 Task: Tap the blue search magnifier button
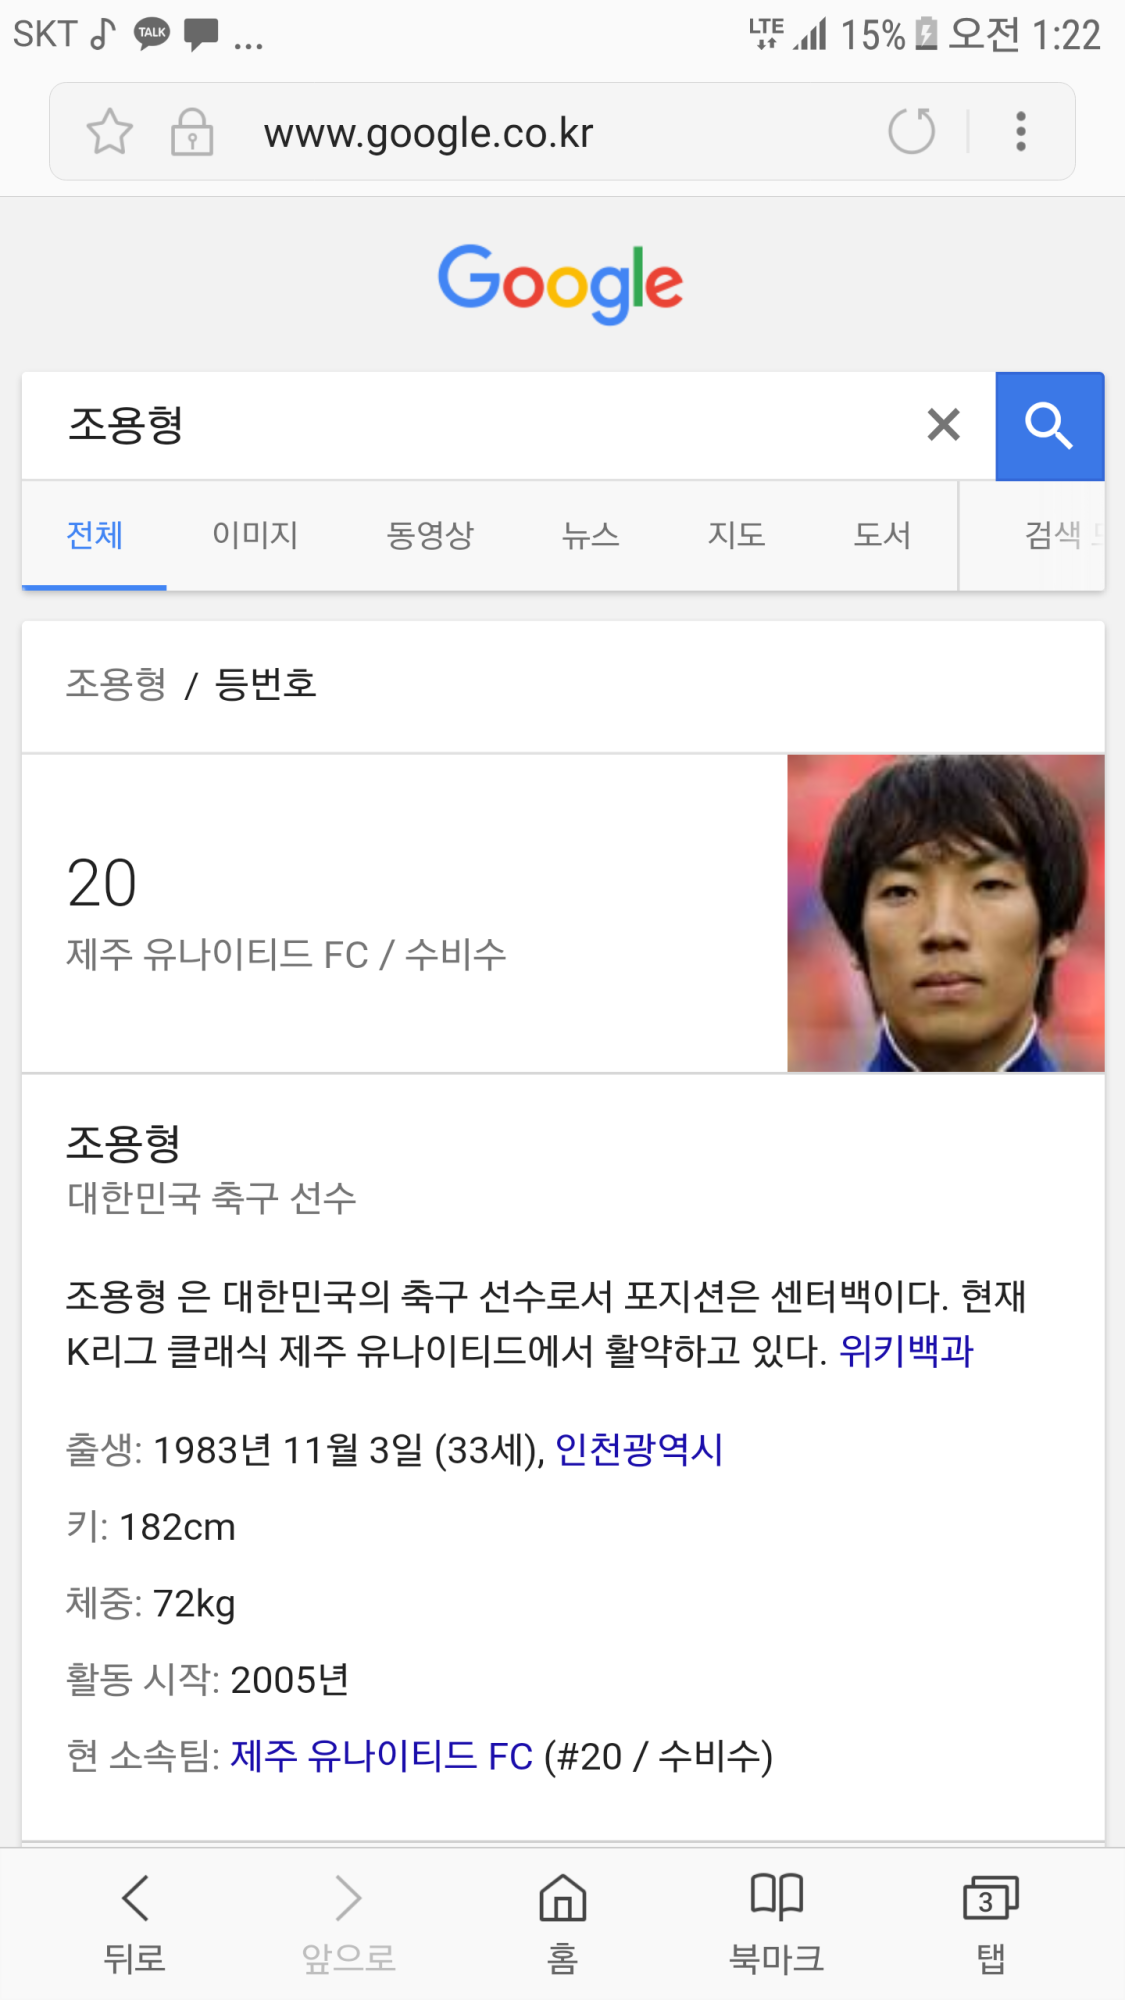click(1049, 426)
